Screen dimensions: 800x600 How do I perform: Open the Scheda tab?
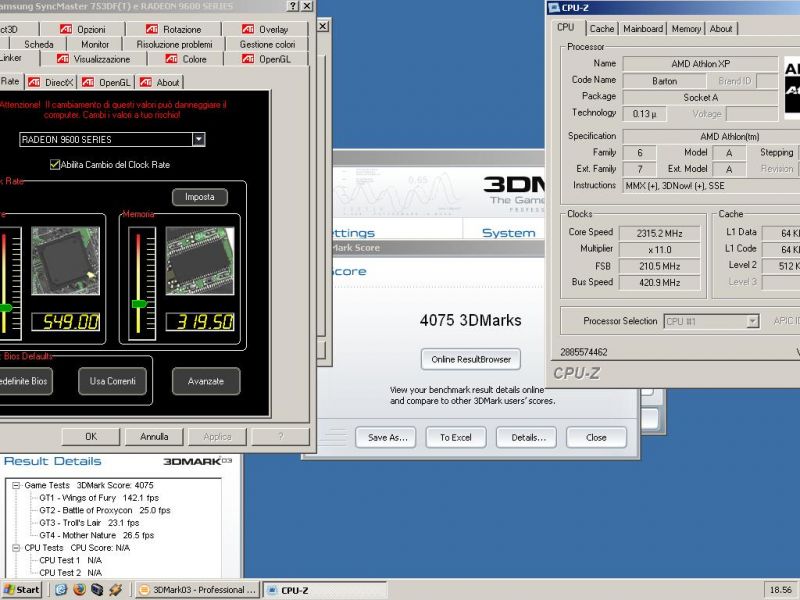click(x=39, y=44)
